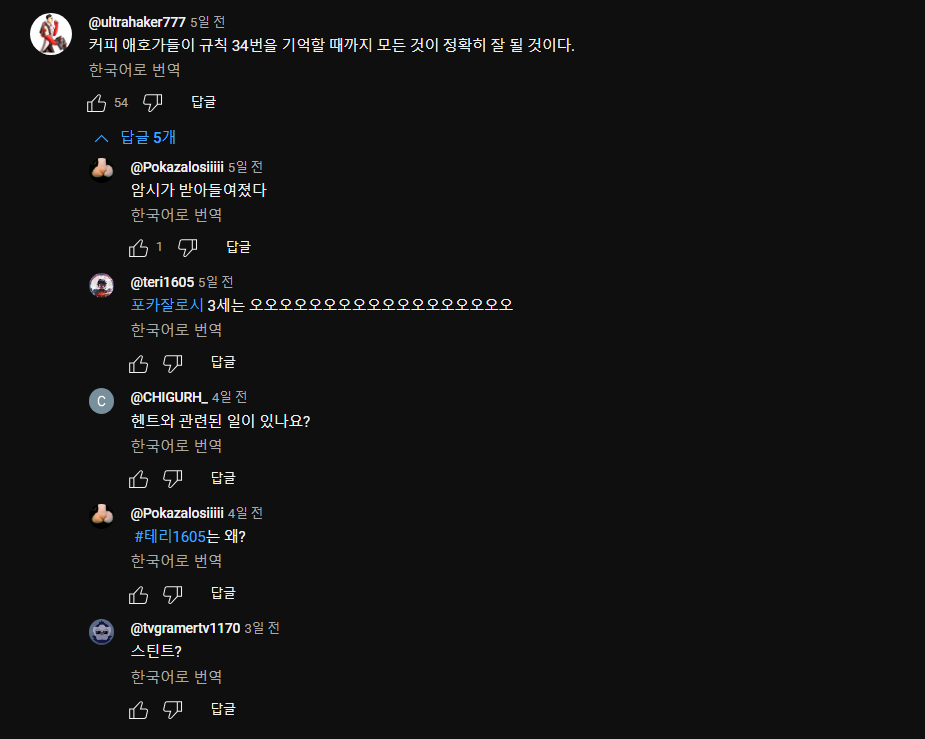
Task: Like the @ultrahaker777 top comment
Action: click(x=97, y=103)
